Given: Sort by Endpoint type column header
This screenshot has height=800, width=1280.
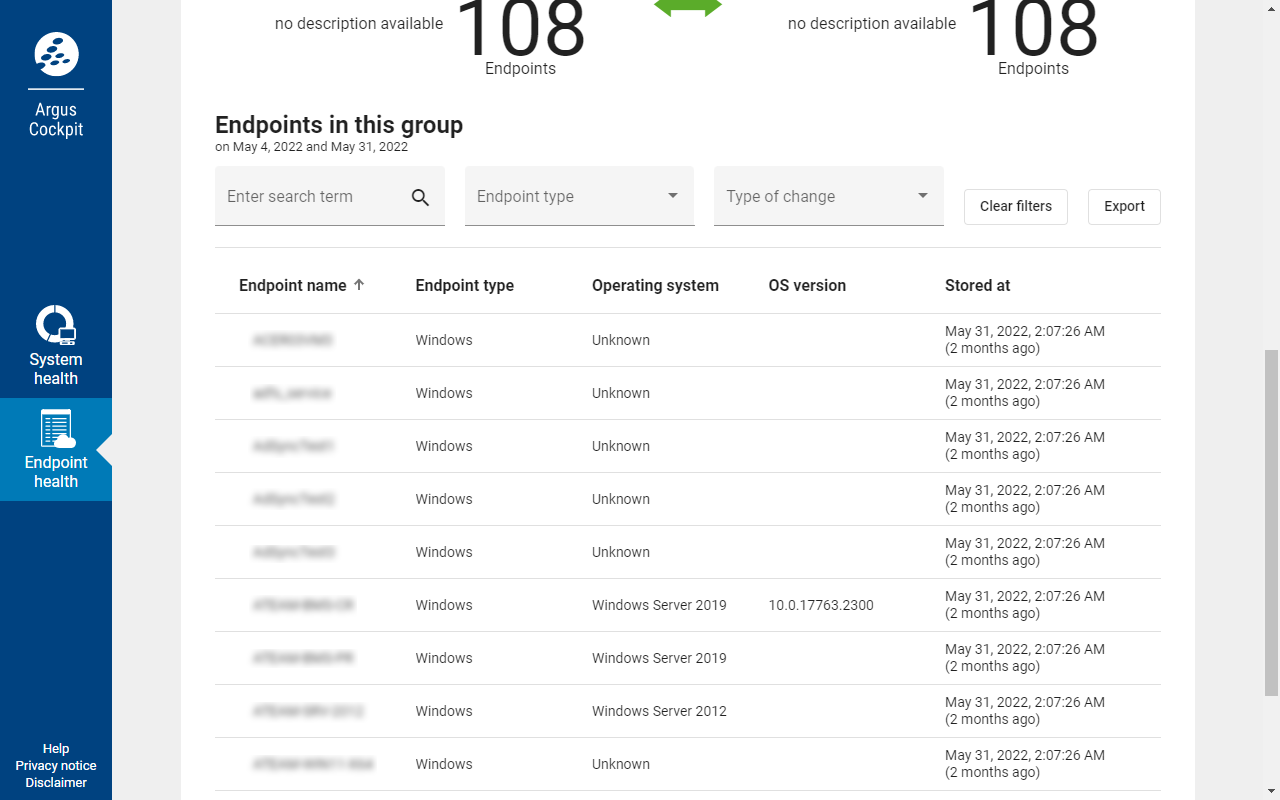Looking at the screenshot, I should pos(464,285).
